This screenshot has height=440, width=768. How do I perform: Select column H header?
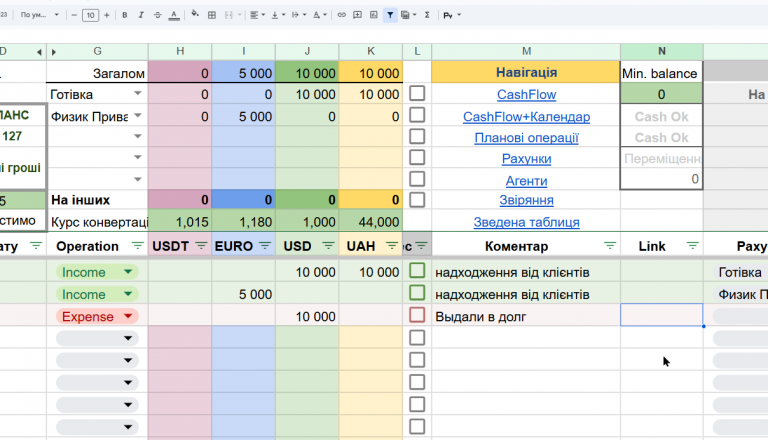180,51
